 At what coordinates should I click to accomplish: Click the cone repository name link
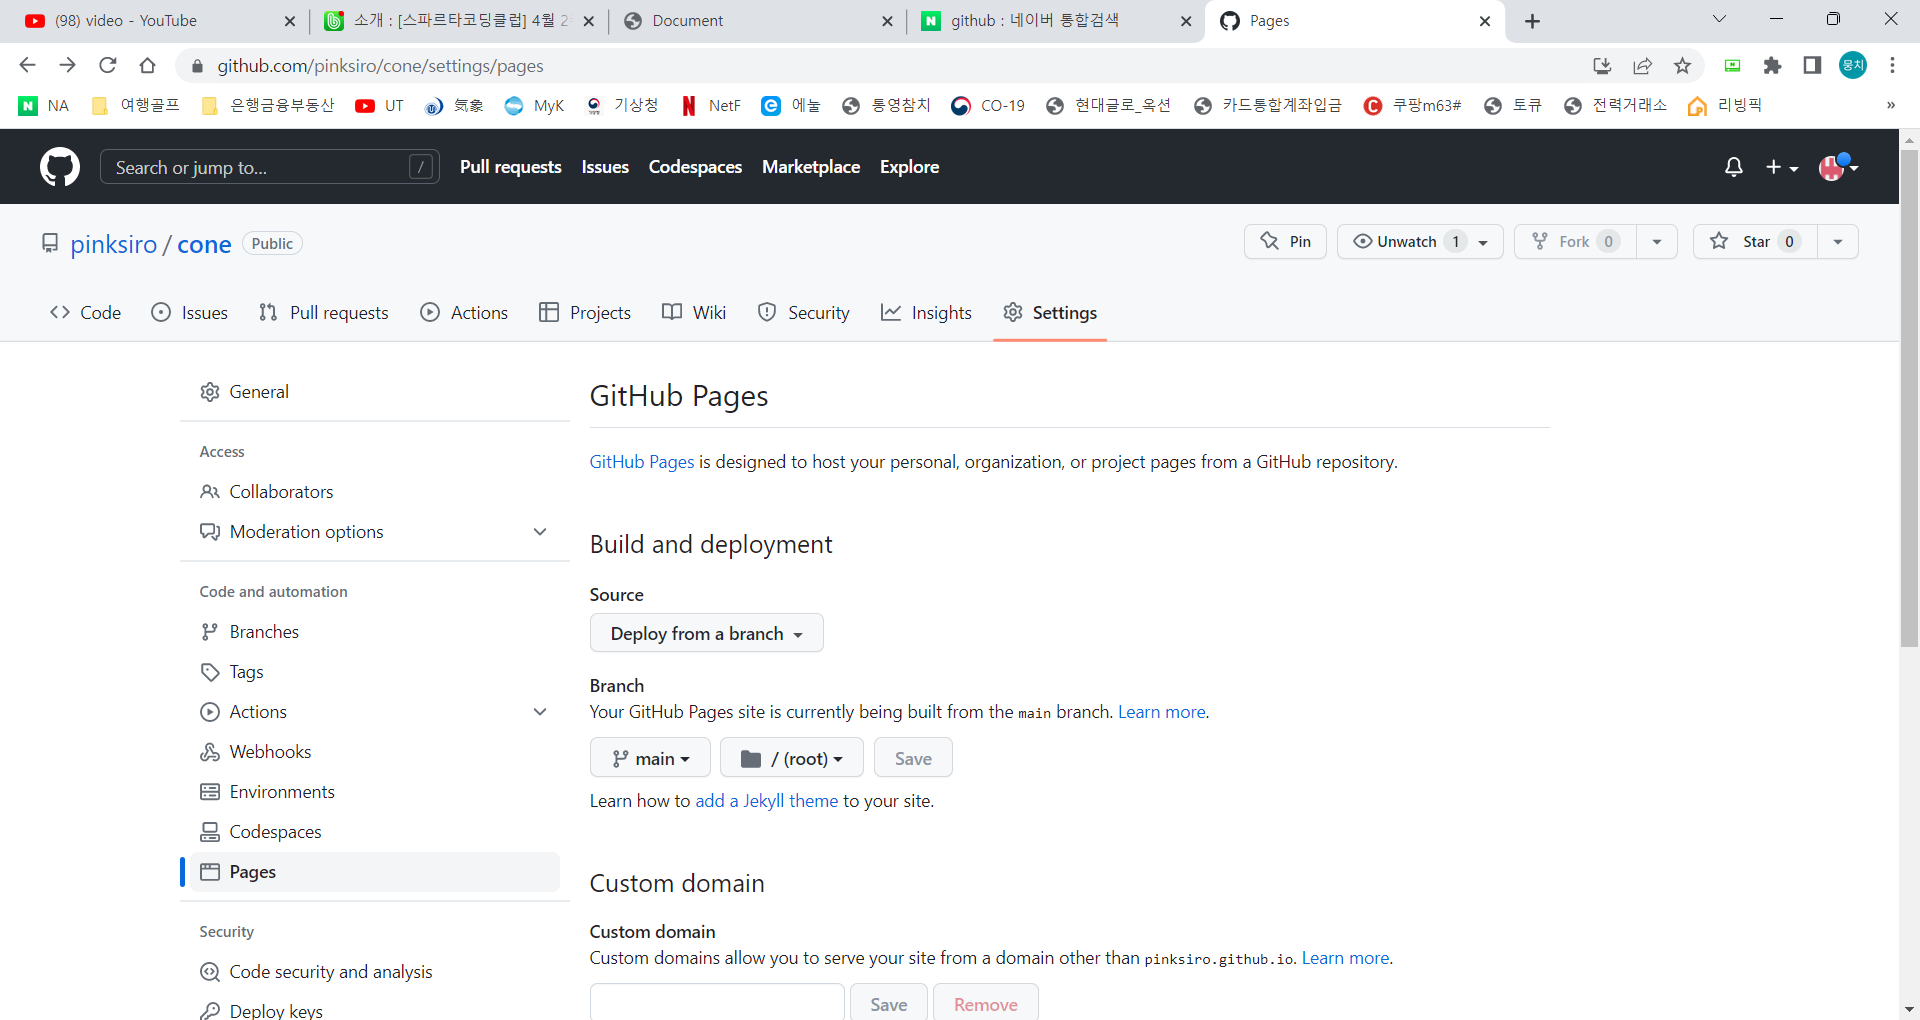point(204,244)
